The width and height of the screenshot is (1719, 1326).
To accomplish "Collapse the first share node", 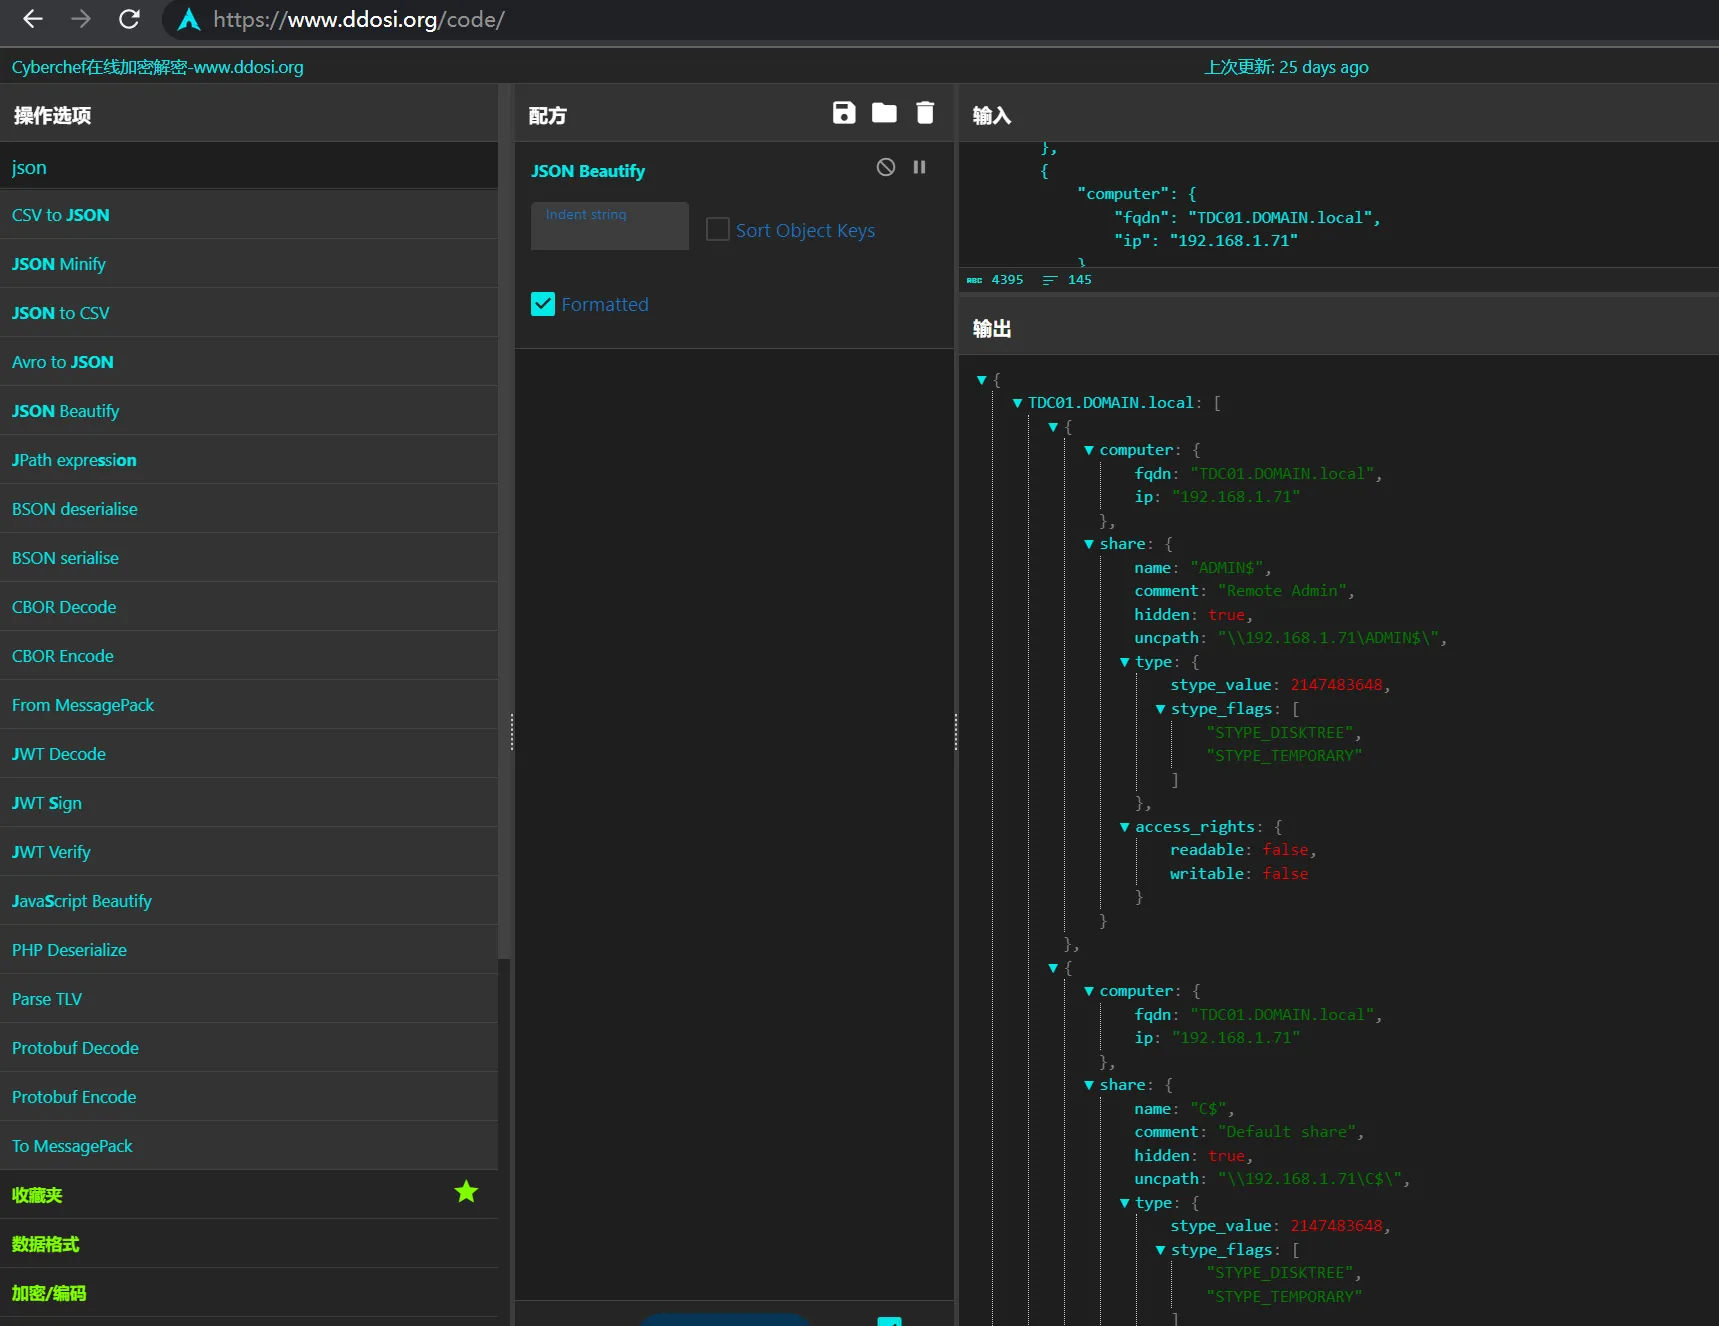I will click(1089, 544).
